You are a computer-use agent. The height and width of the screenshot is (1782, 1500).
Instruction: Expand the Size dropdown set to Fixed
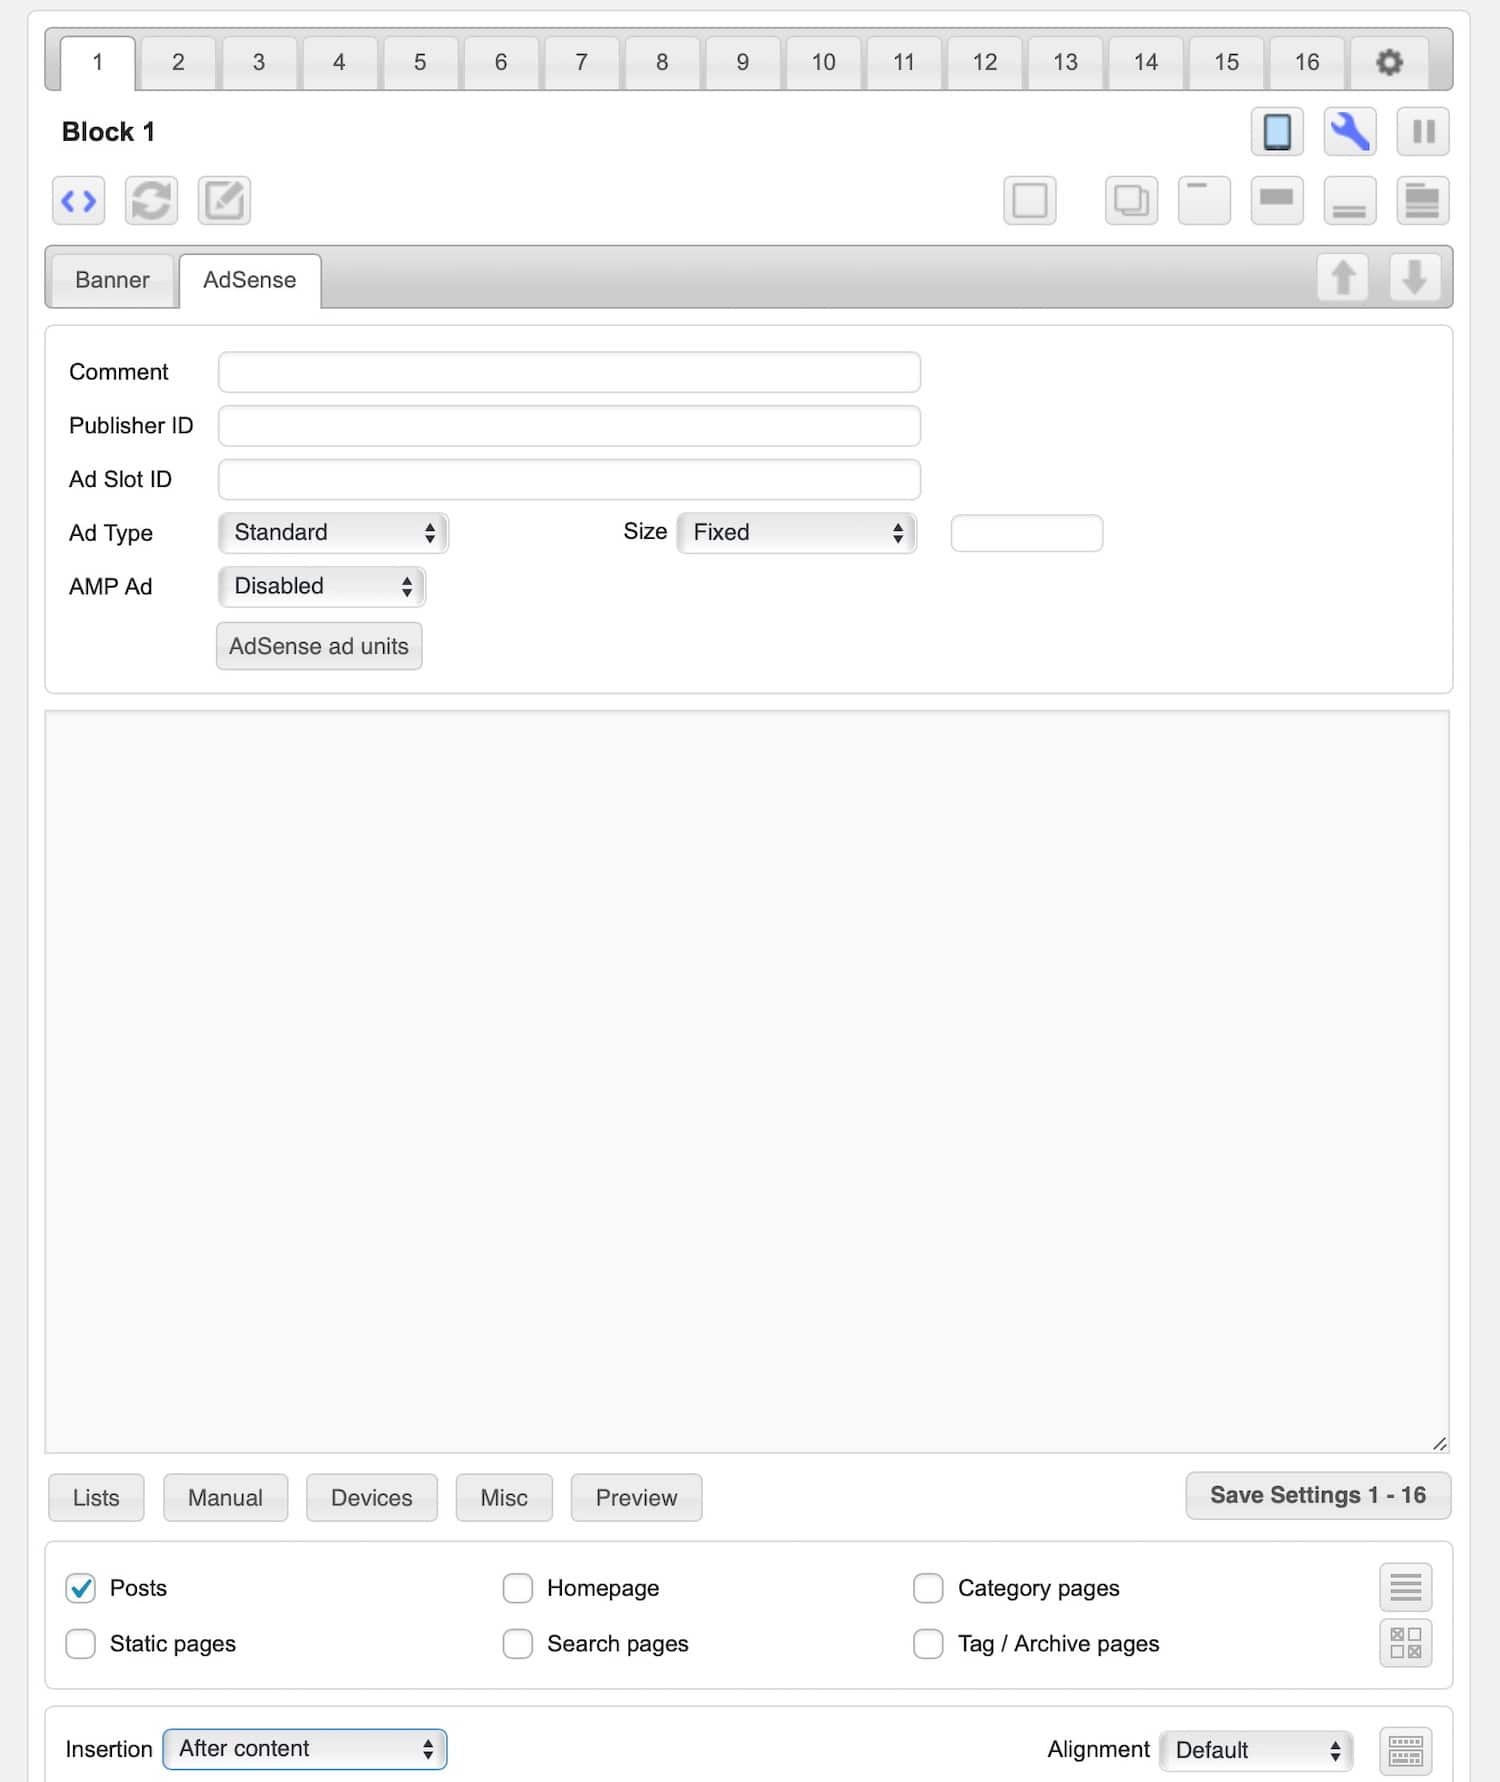[x=796, y=533]
